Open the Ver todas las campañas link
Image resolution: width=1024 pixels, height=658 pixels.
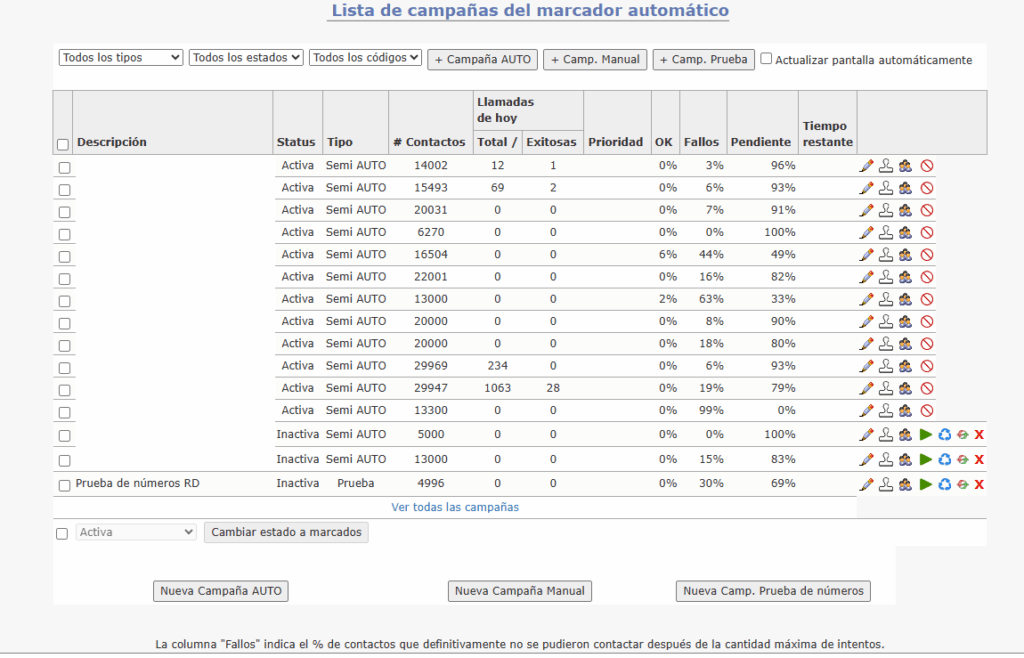pyautogui.click(x=455, y=507)
